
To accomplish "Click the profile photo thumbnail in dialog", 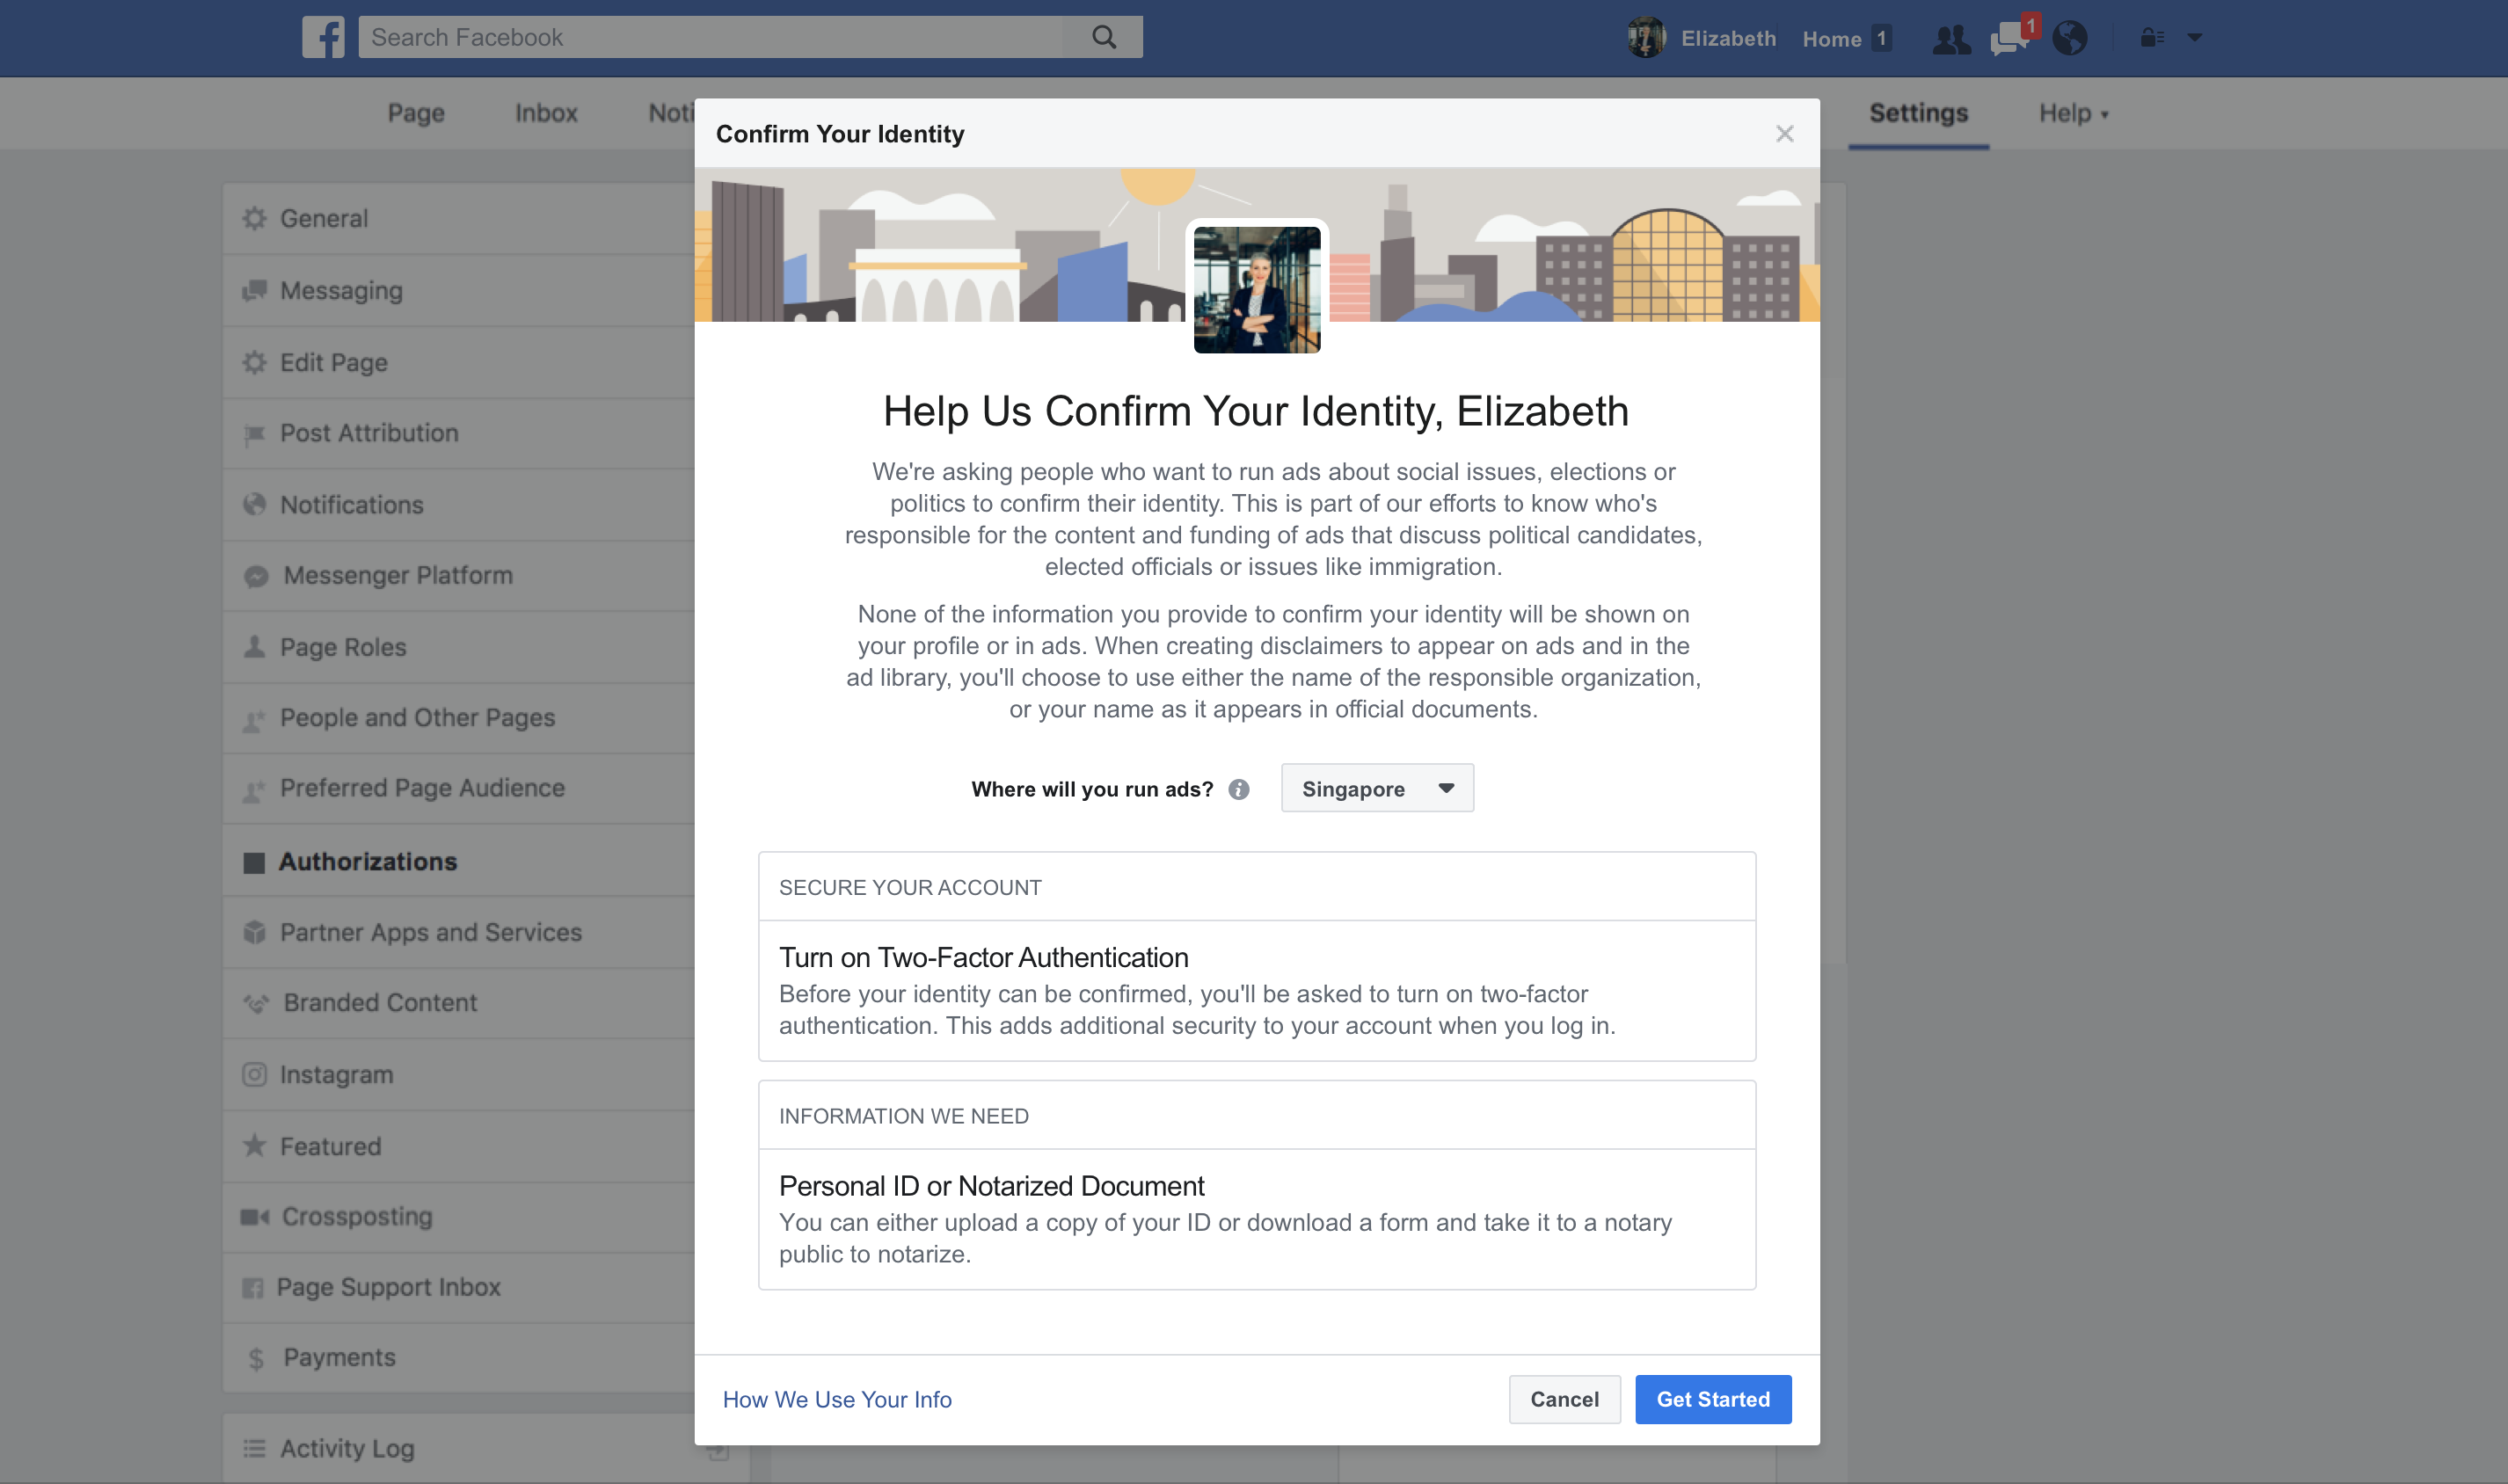I will coord(1257,289).
